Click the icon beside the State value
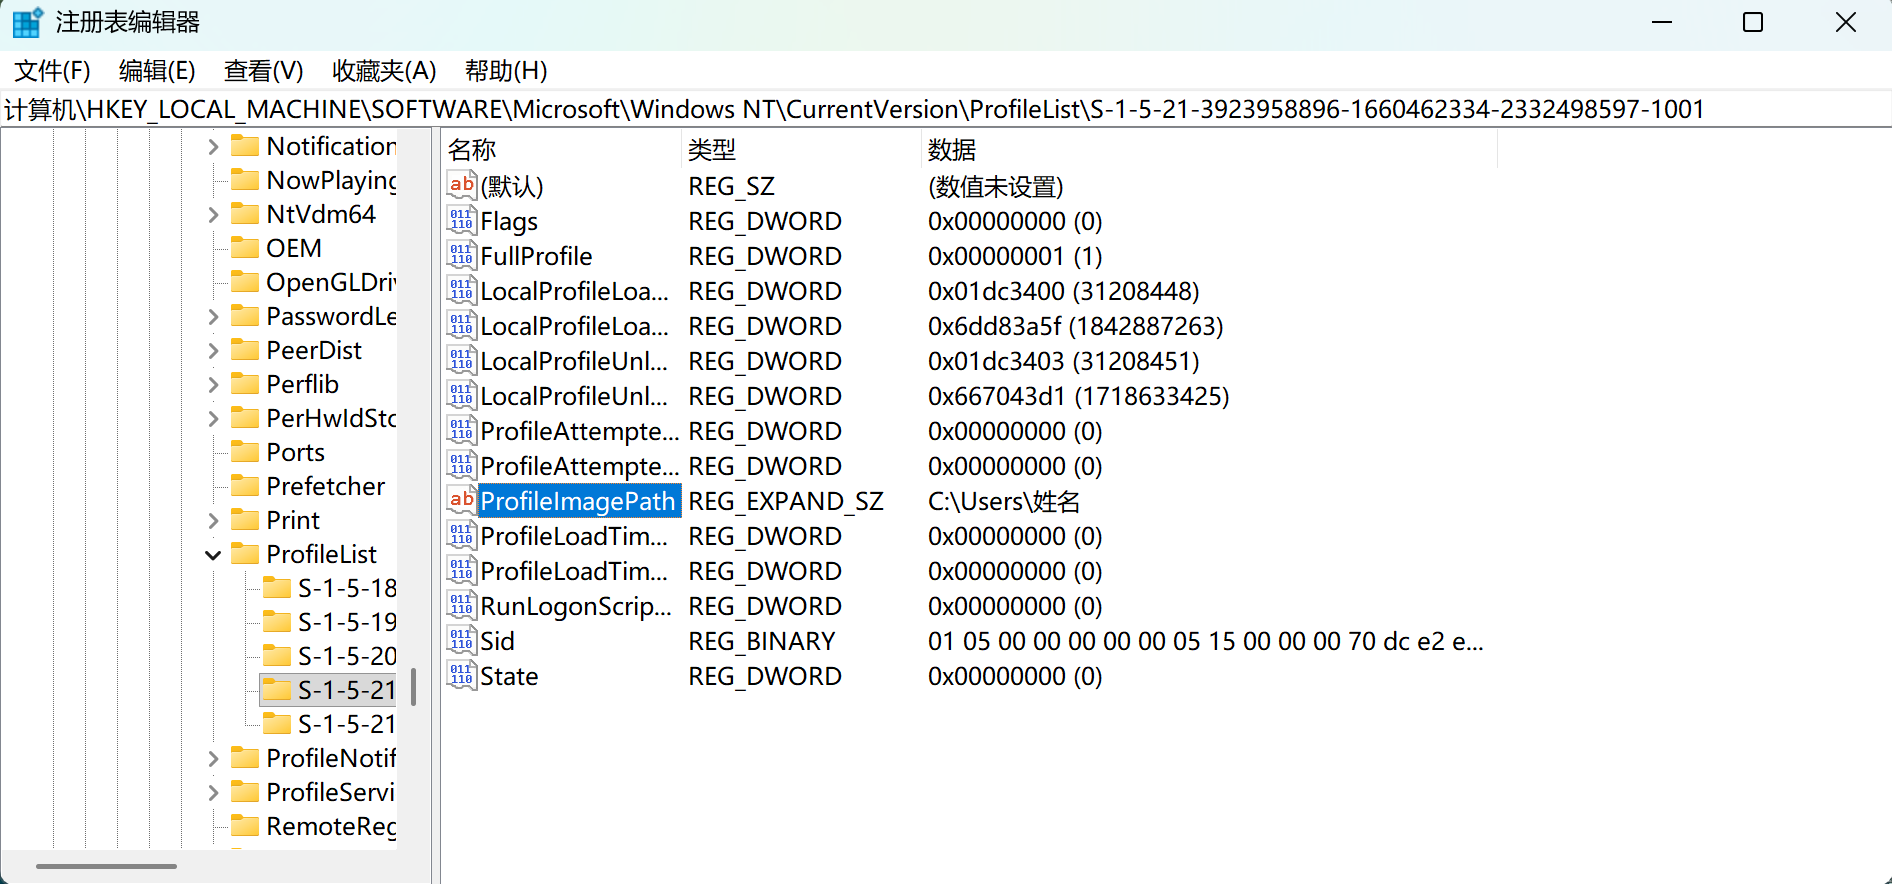This screenshot has height=884, width=1892. point(461,676)
